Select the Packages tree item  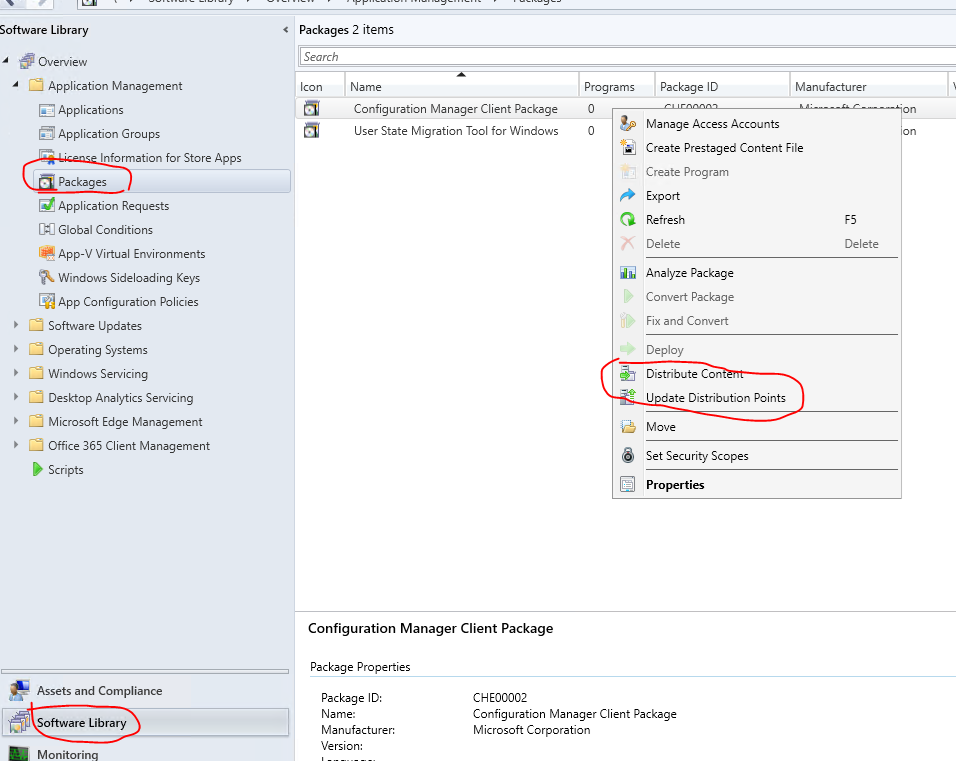pos(162,182)
